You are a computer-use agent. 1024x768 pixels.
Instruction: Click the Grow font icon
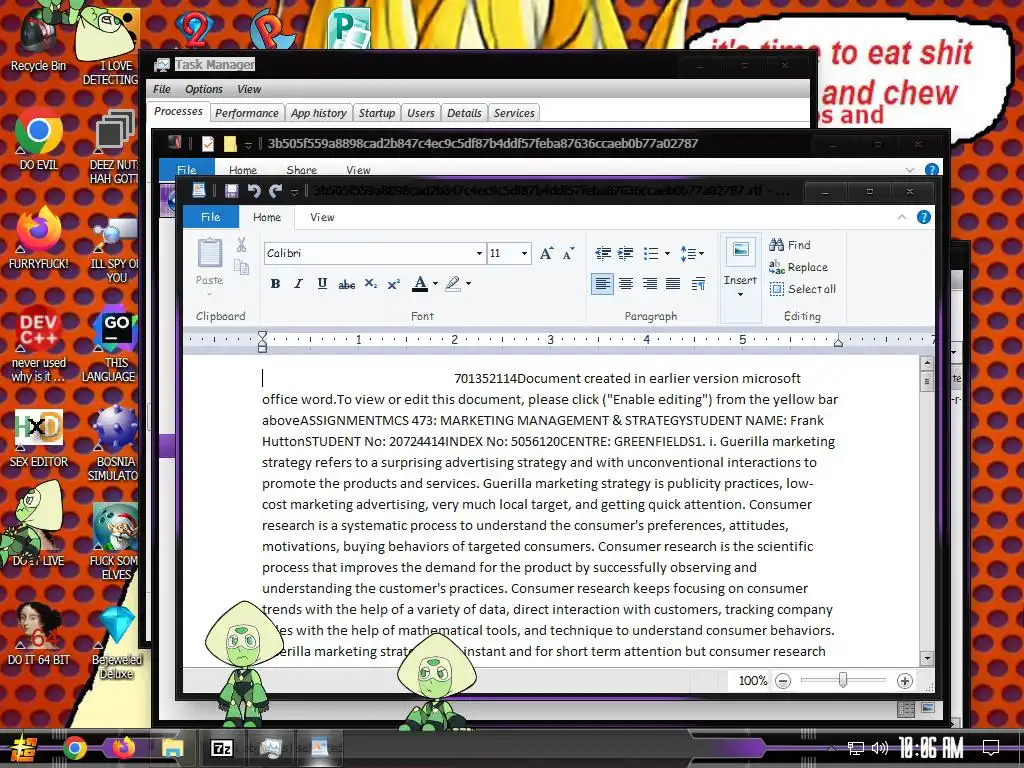click(547, 253)
